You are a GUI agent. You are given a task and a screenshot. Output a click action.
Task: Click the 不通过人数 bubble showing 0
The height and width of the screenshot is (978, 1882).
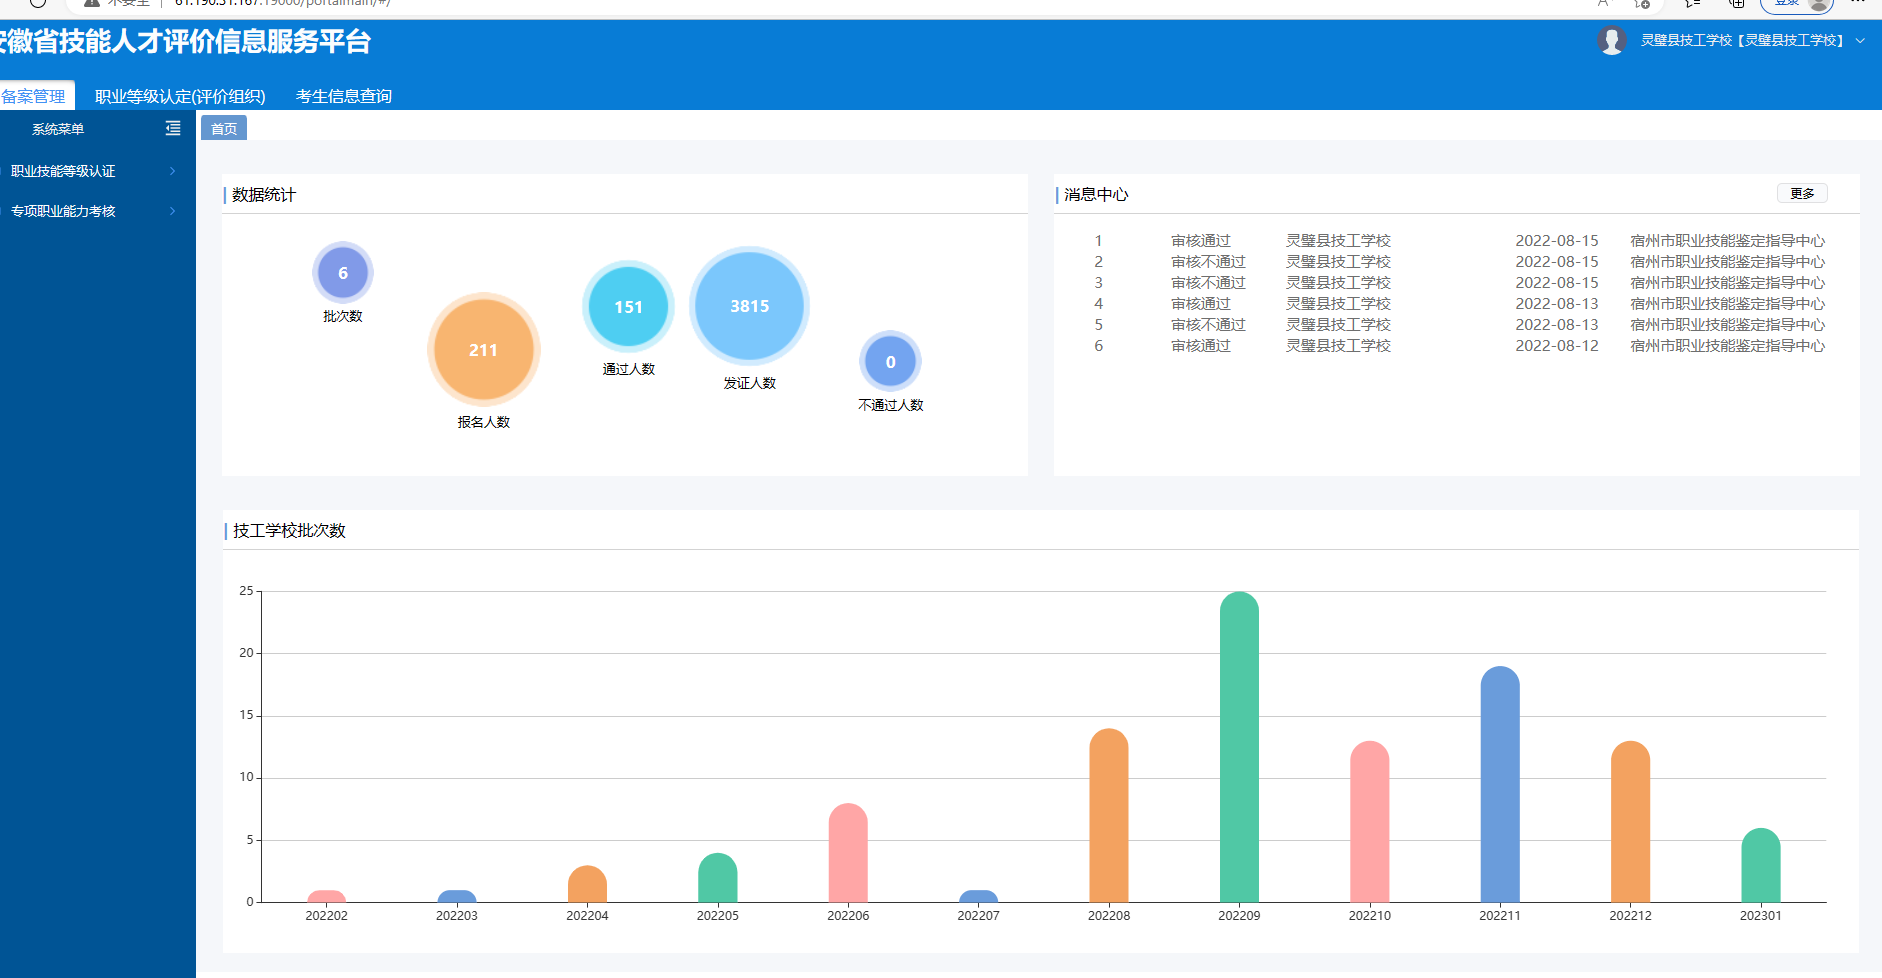pyautogui.click(x=890, y=362)
